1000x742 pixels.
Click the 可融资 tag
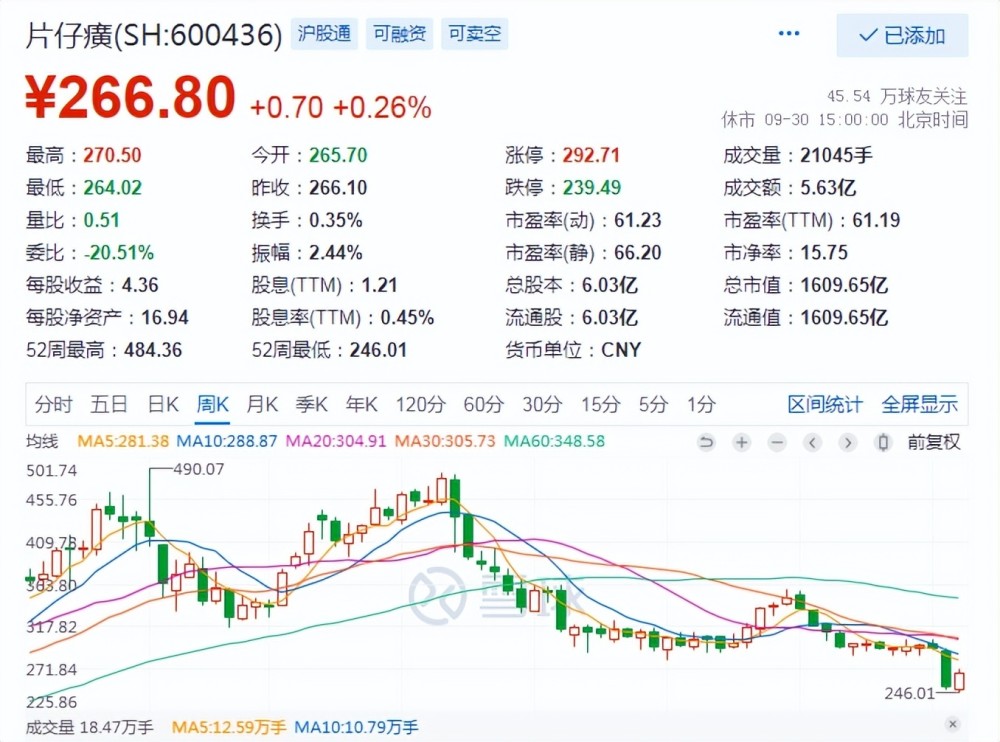pyautogui.click(x=400, y=34)
